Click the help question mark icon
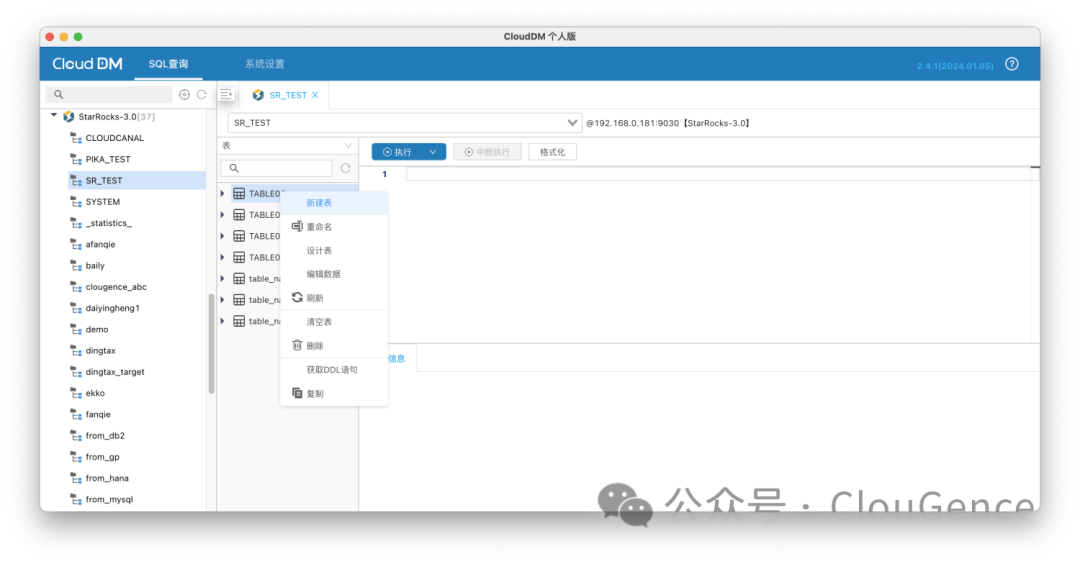The height and width of the screenshot is (564, 1080). click(x=1011, y=64)
